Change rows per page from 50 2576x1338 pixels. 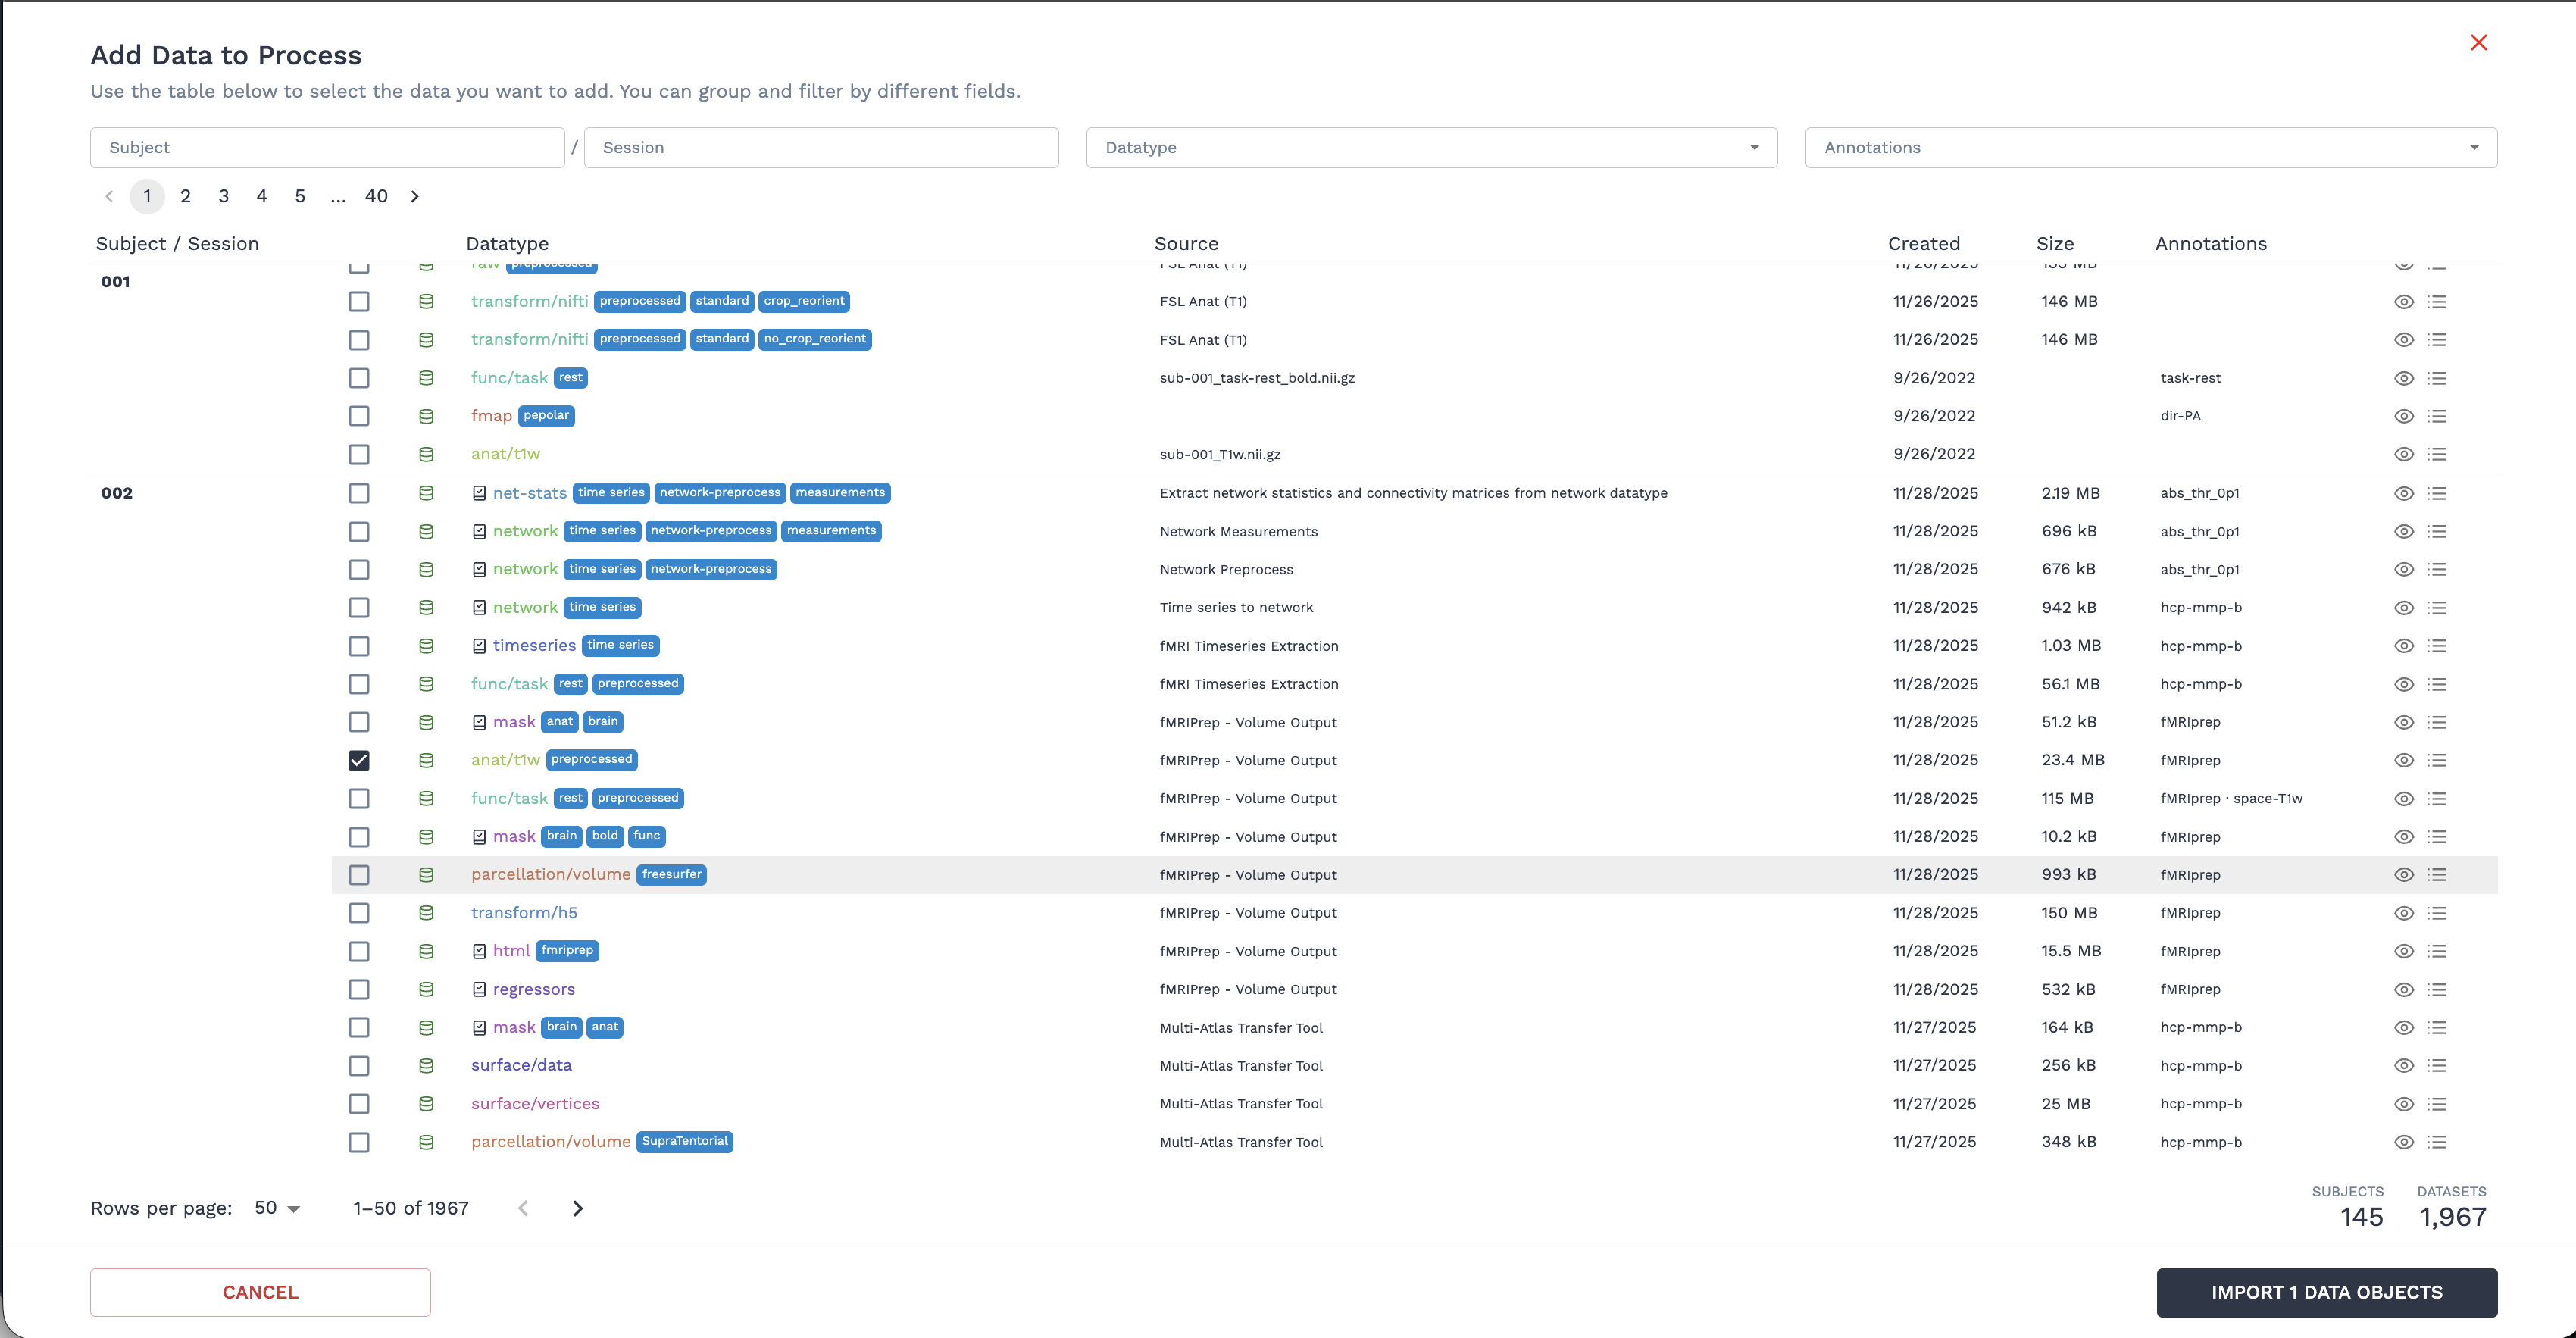tap(277, 1208)
